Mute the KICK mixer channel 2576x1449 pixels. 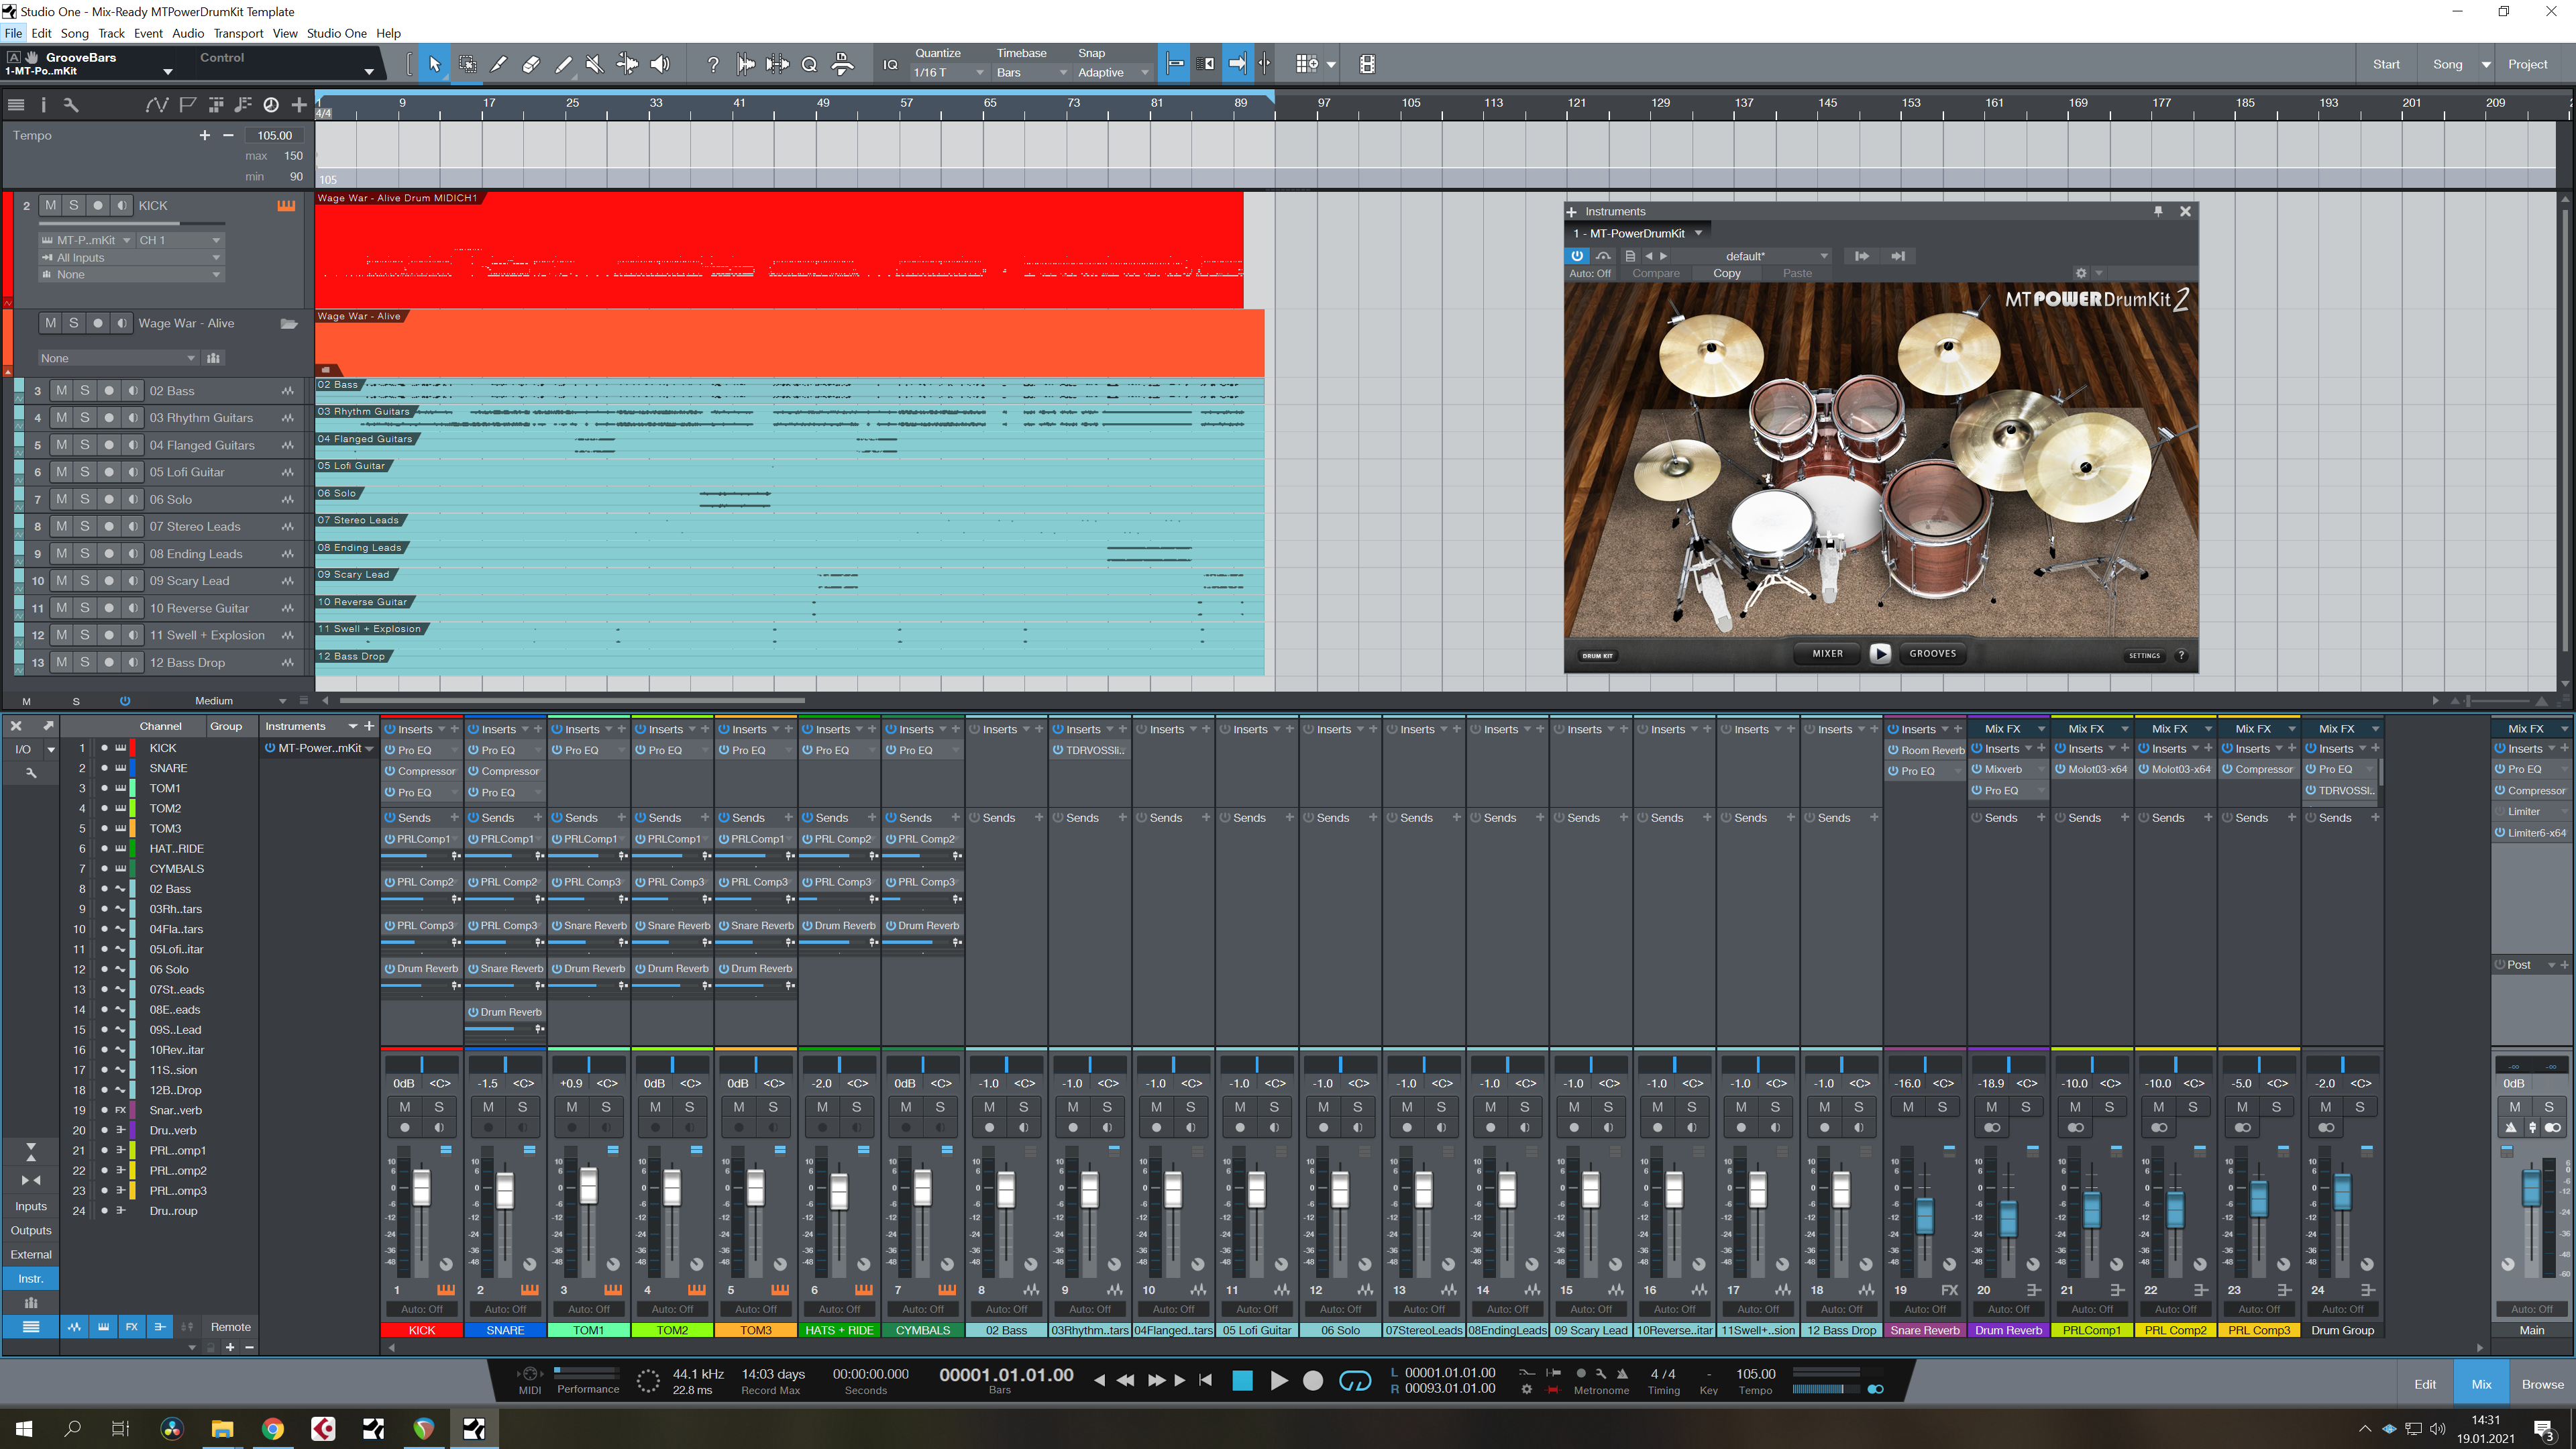(x=404, y=1107)
